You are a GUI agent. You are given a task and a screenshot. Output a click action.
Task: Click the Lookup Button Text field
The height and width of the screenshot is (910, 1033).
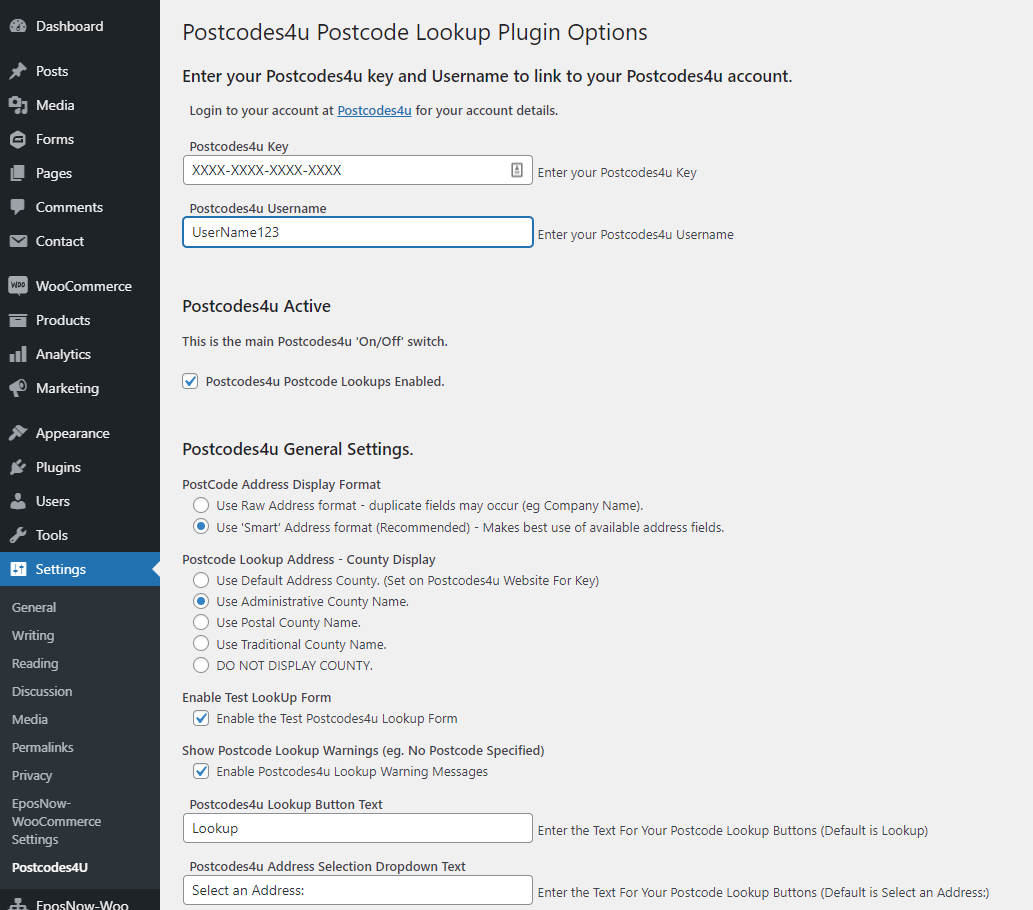(x=358, y=828)
